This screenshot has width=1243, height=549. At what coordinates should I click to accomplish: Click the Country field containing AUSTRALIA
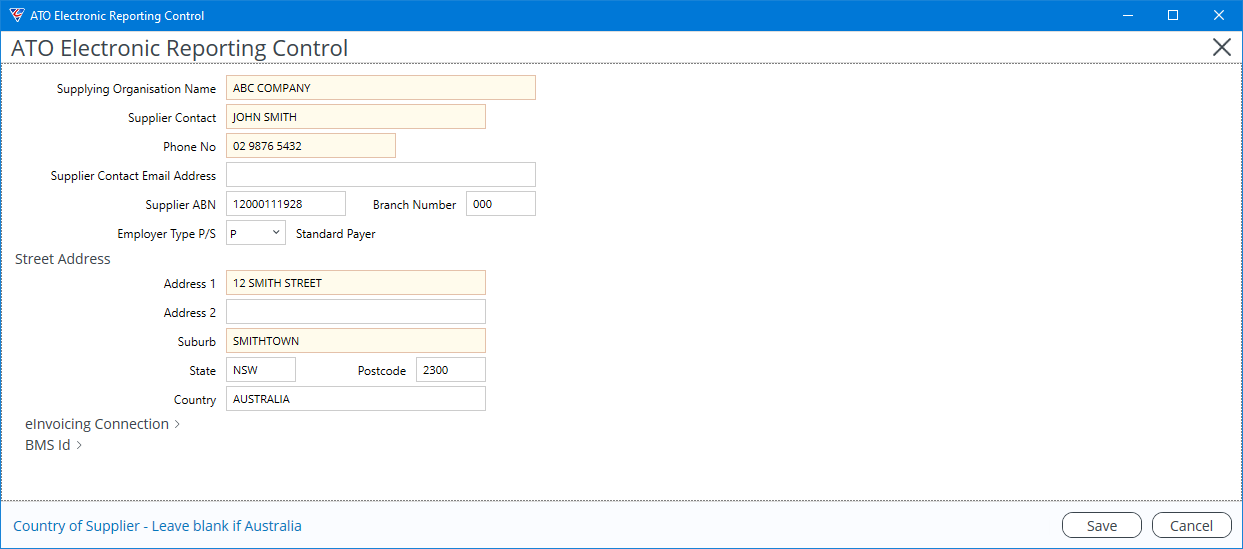[x=356, y=399]
